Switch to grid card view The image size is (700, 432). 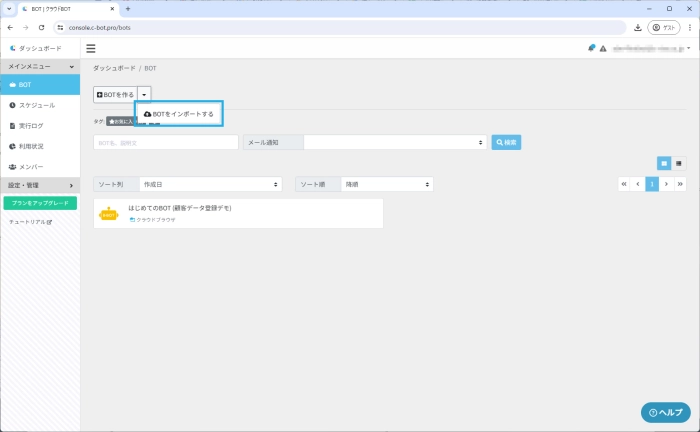tap(663, 163)
